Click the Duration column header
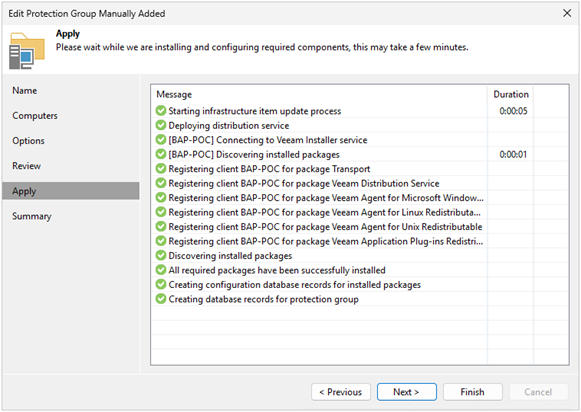Image resolution: width=581 pixels, height=412 pixels. tap(511, 94)
